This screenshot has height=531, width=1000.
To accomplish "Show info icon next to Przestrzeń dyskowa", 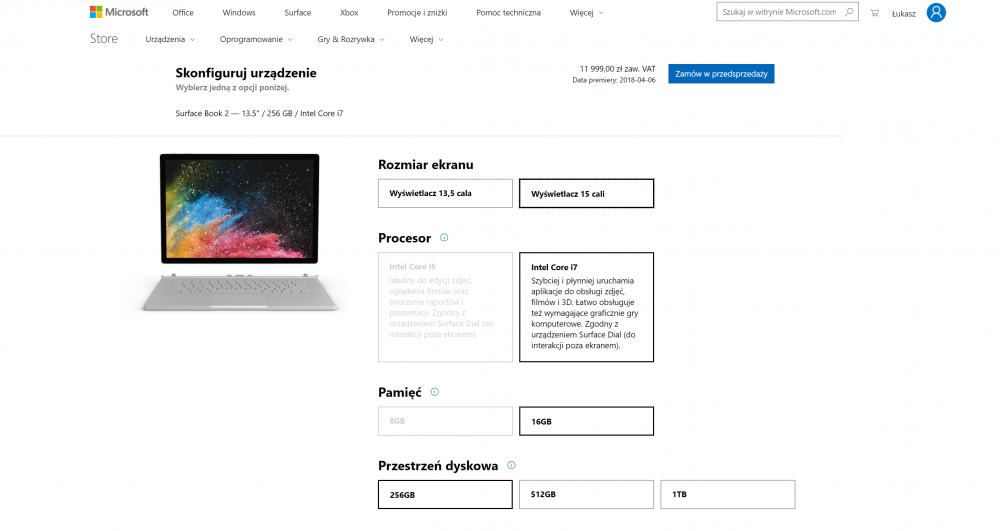I will click(511, 465).
